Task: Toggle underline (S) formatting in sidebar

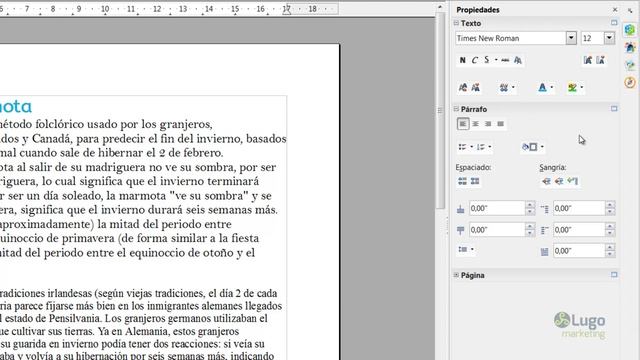Action: 487,60
